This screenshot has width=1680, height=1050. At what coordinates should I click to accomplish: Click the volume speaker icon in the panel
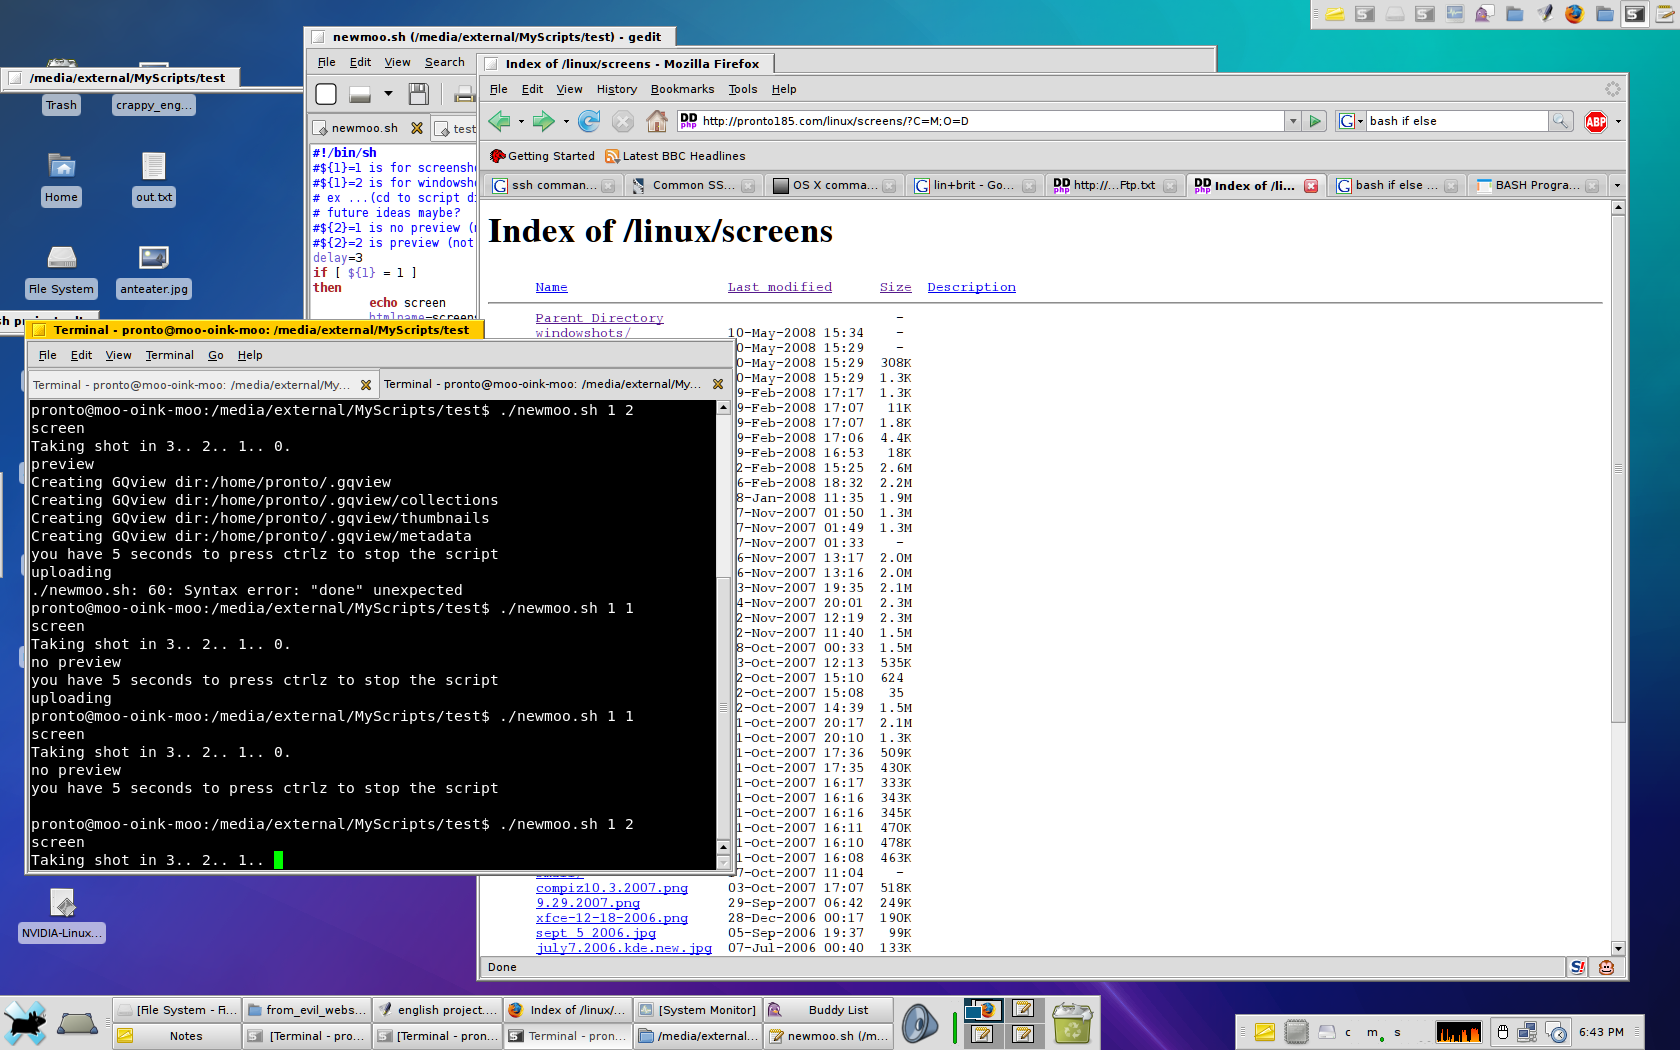919,1023
